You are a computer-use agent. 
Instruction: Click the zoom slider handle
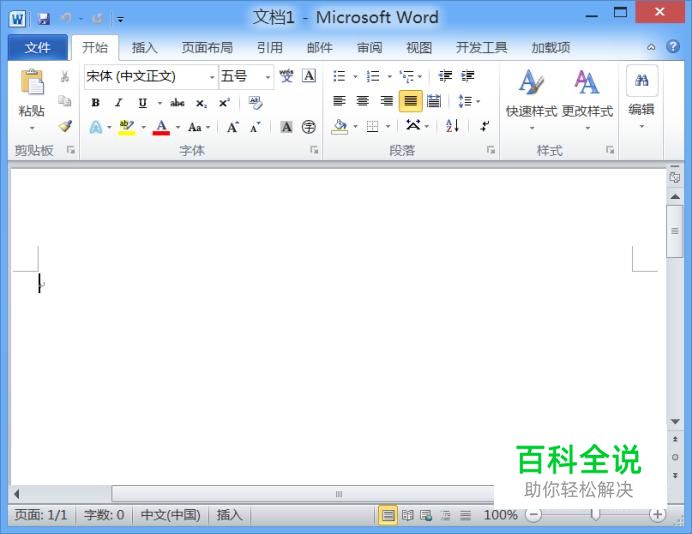[x=595, y=514]
